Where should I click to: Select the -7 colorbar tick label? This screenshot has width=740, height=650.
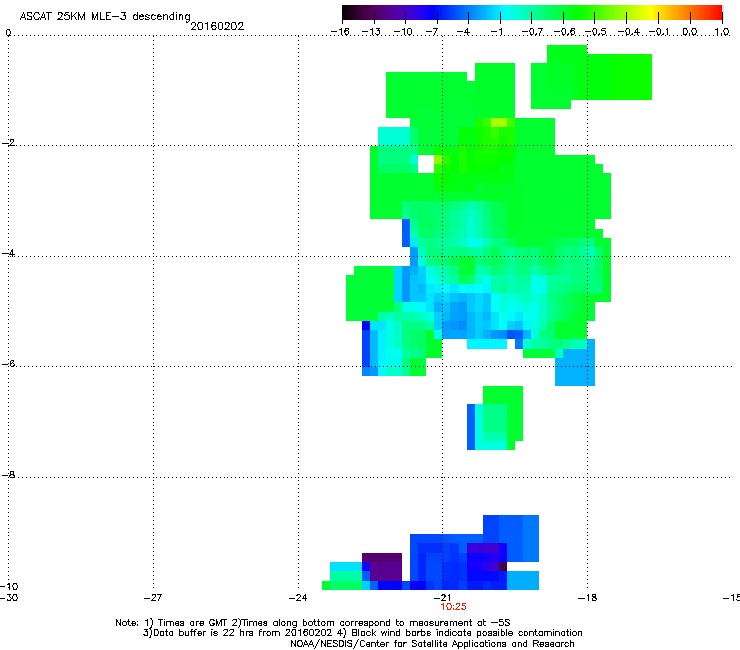[x=431, y=32]
